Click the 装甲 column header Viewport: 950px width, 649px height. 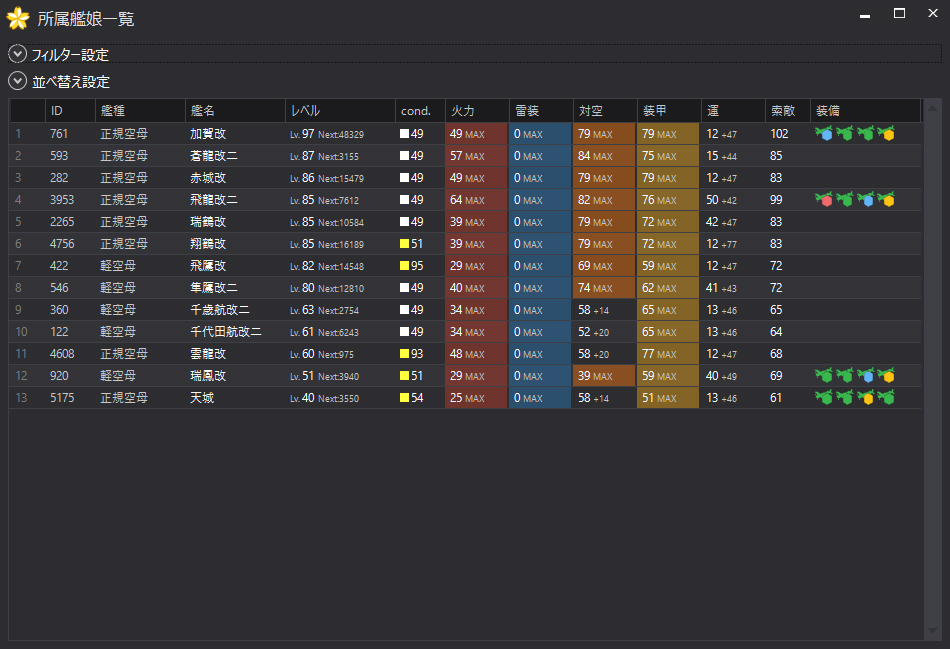tap(669, 111)
